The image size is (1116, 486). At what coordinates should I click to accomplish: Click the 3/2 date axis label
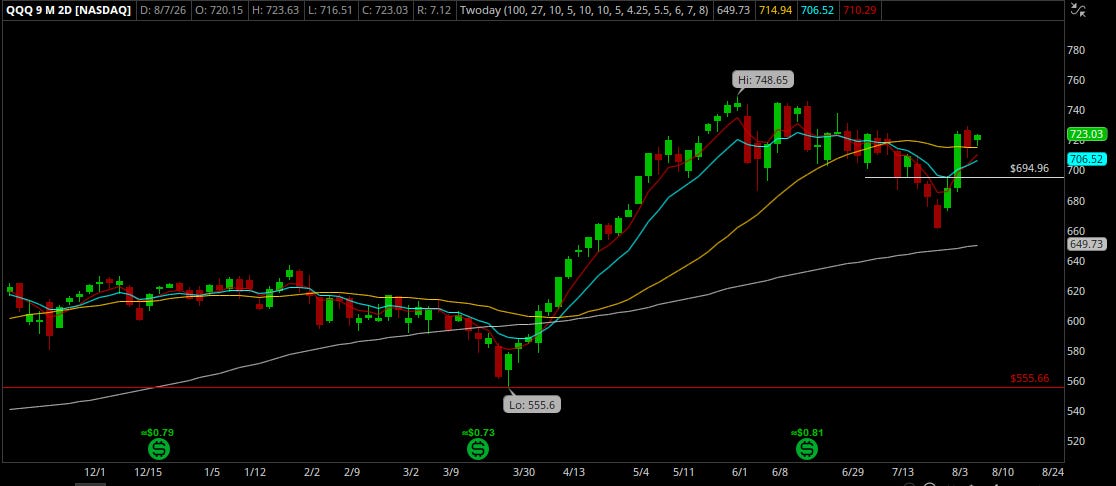point(411,472)
